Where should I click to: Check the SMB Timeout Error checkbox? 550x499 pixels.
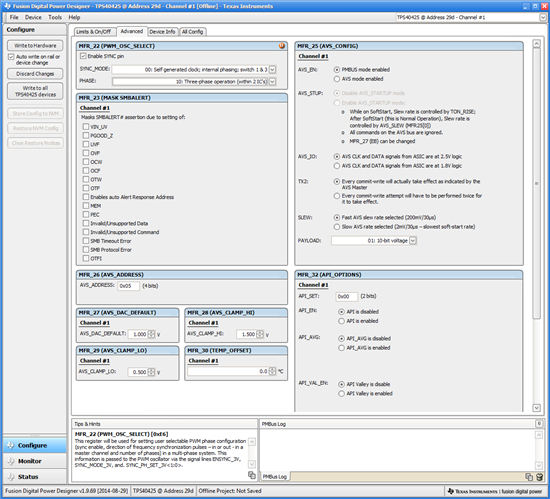86,241
